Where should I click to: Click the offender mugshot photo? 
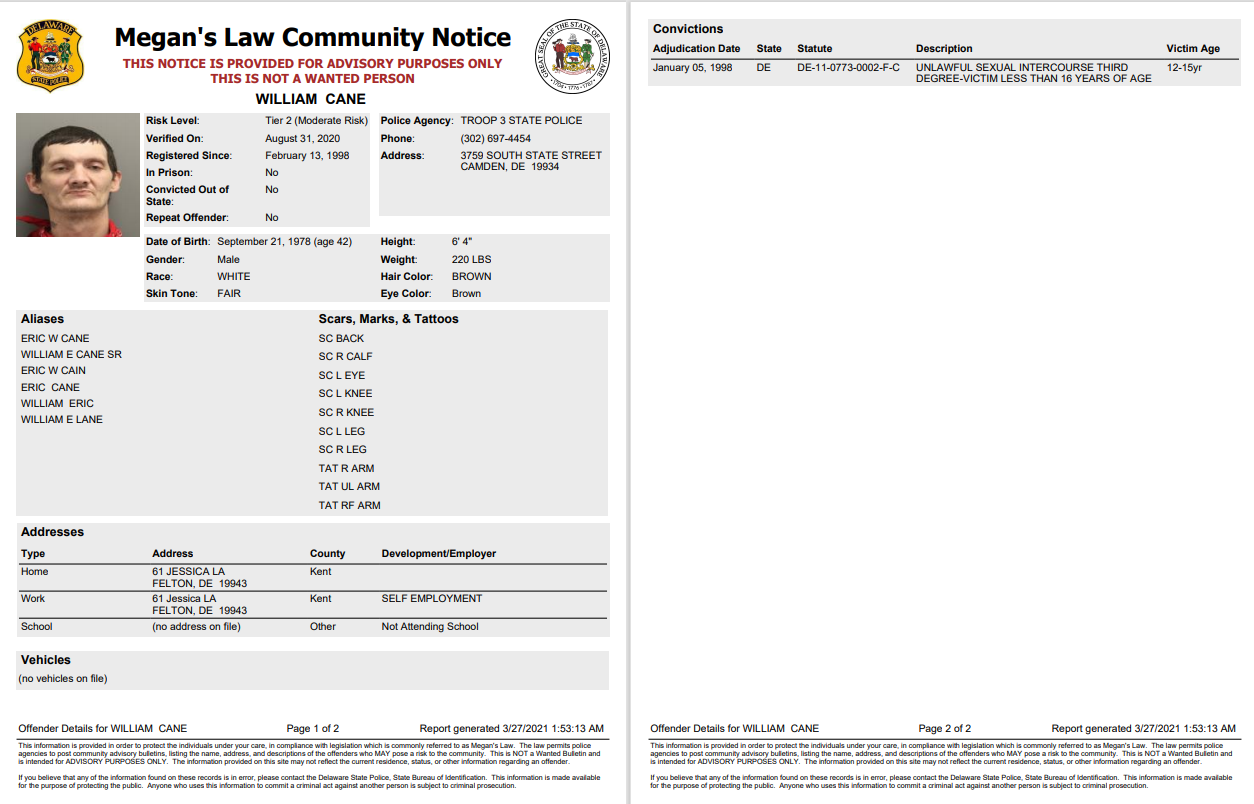[78, 175]
